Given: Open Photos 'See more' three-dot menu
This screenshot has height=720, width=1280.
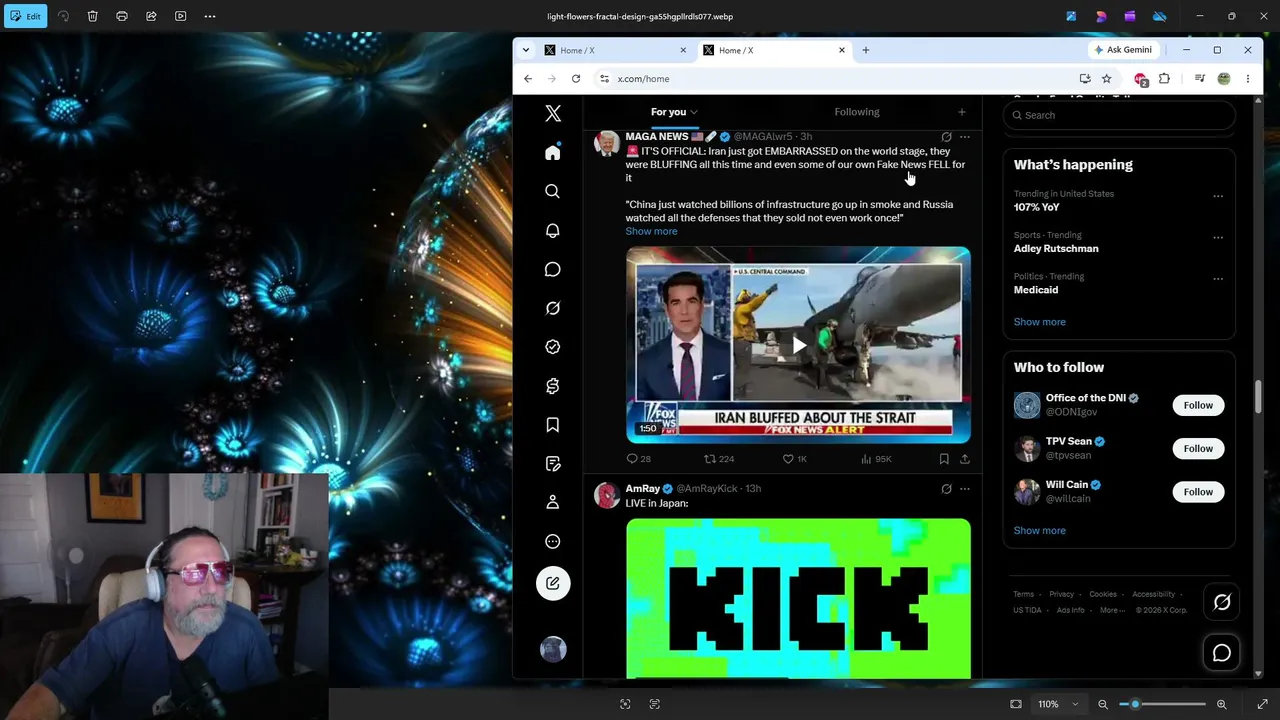Looking at the screenshot, I should [x=210, y=16].
